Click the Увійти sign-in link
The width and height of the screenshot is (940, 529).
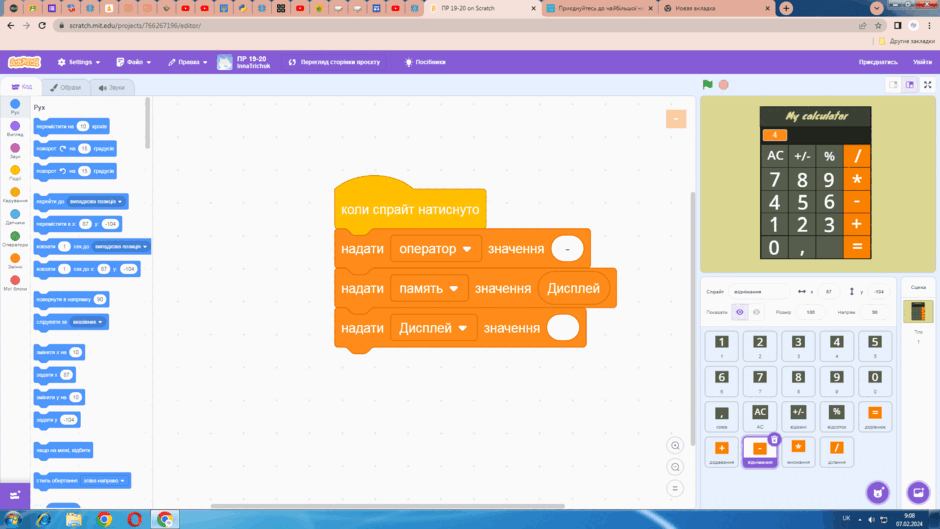click(x=922, y=62)
